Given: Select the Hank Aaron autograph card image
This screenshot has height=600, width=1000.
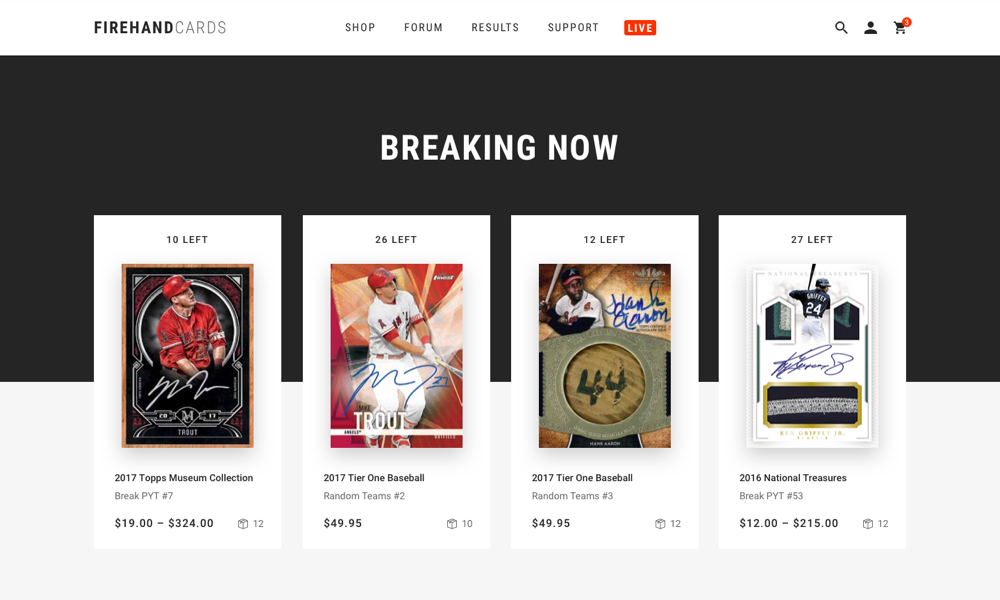Looking at the screenshot, I should tap(605, 356).
